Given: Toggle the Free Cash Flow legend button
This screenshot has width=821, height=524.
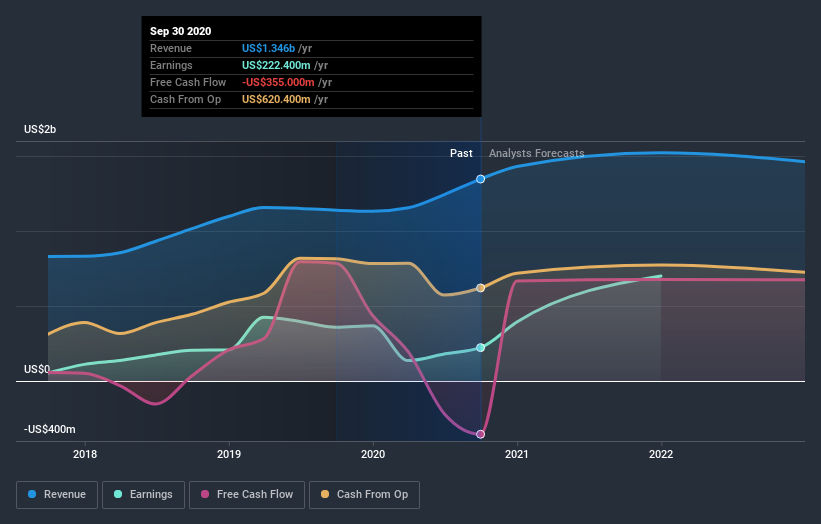Looking at the screenshot, I should tap(247, 495).
